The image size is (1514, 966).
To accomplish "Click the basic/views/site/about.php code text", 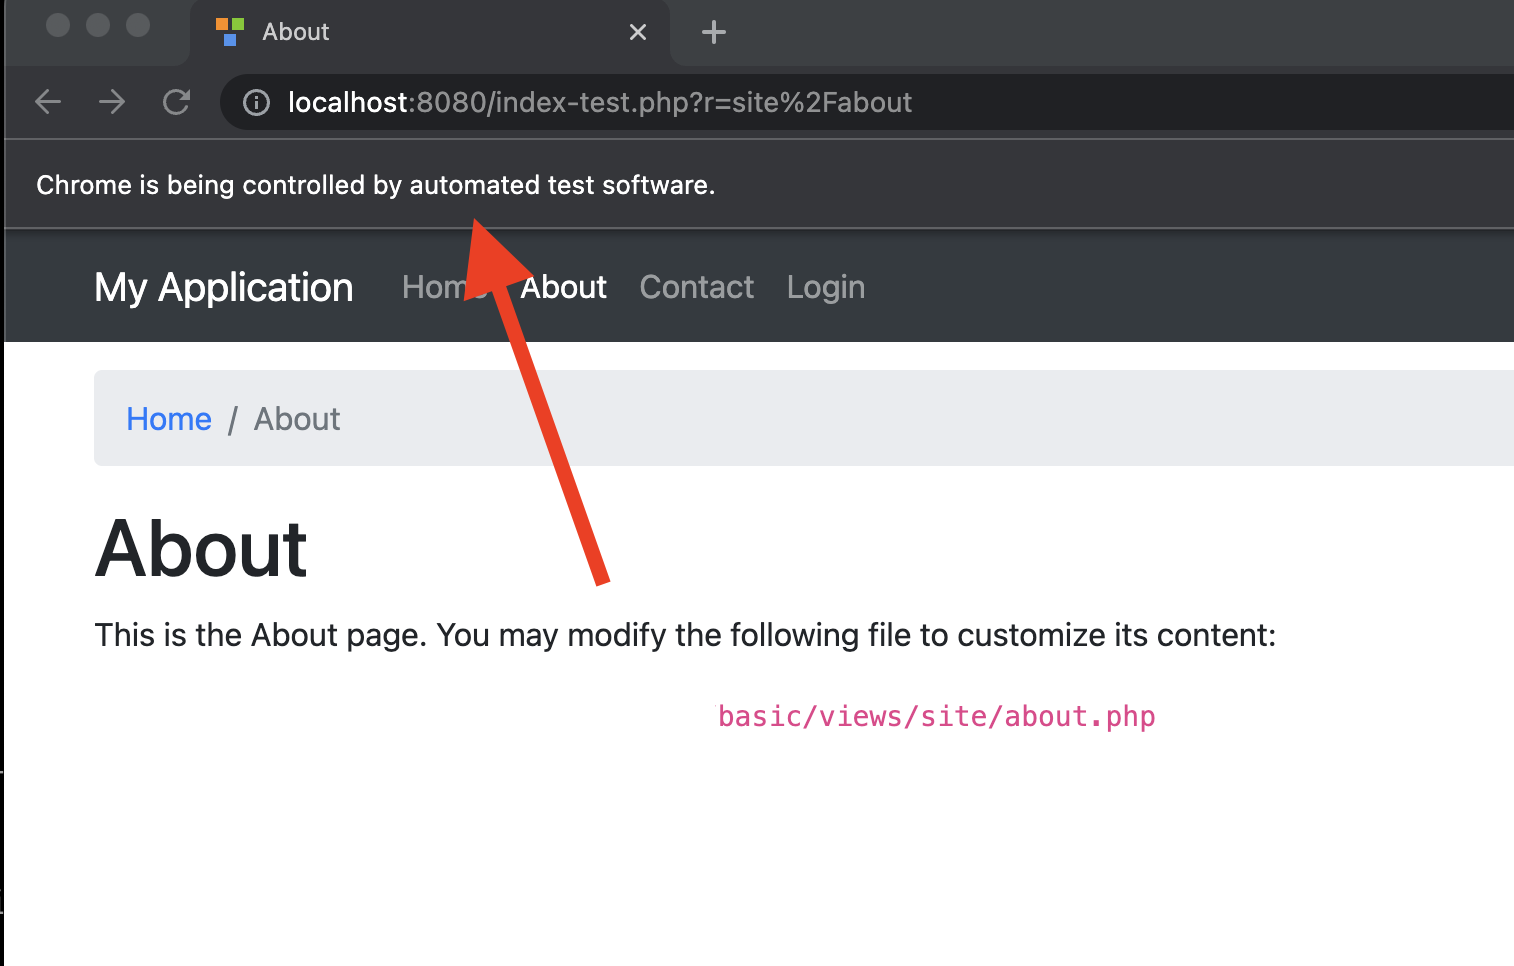I will [x=936, y=717].
